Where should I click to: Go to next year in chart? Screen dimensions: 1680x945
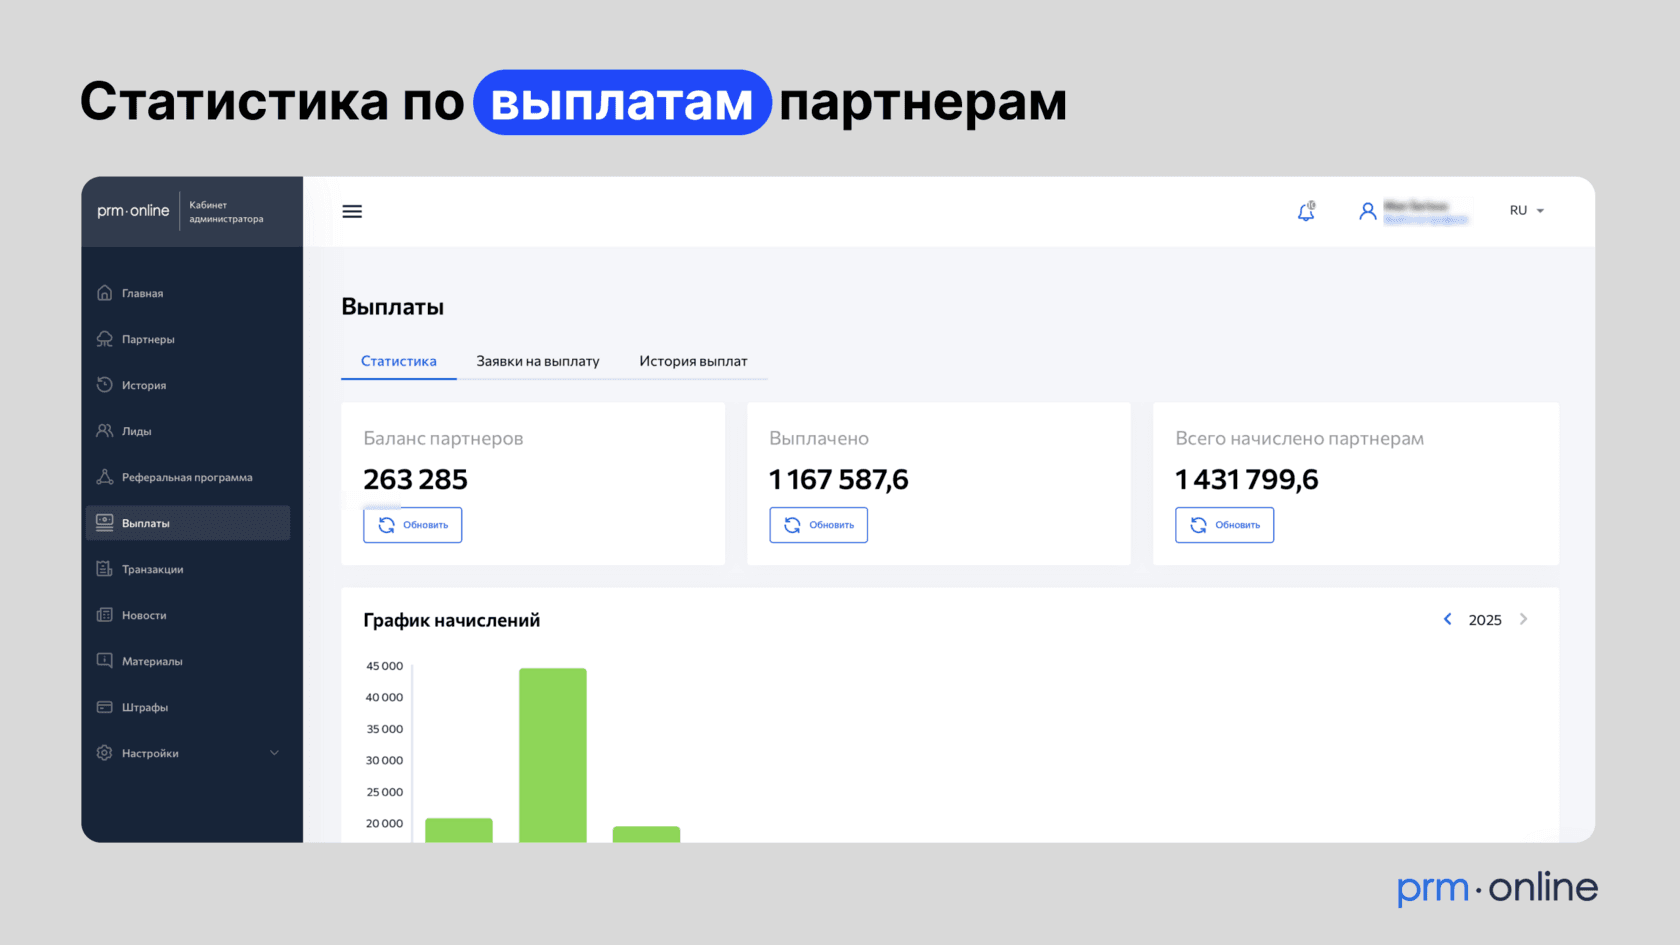[1523, 620]
